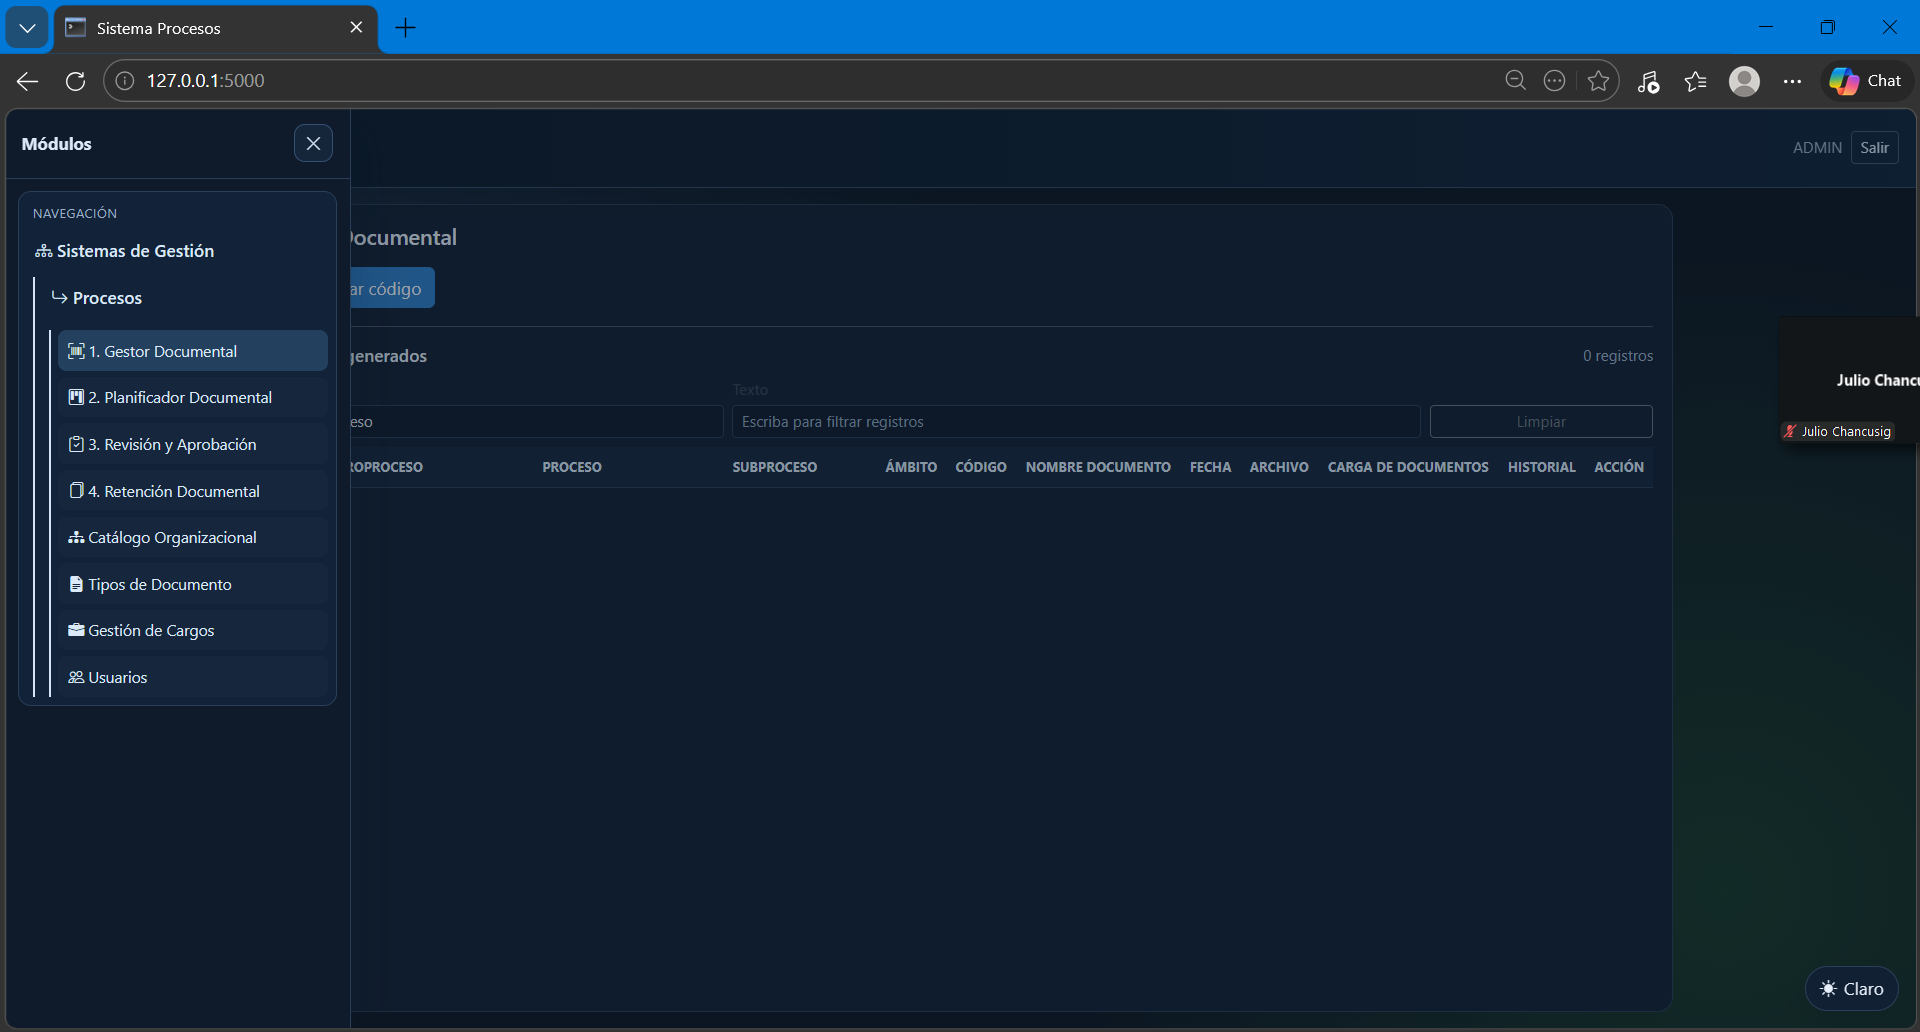Close the Módulos side panel

313,143
